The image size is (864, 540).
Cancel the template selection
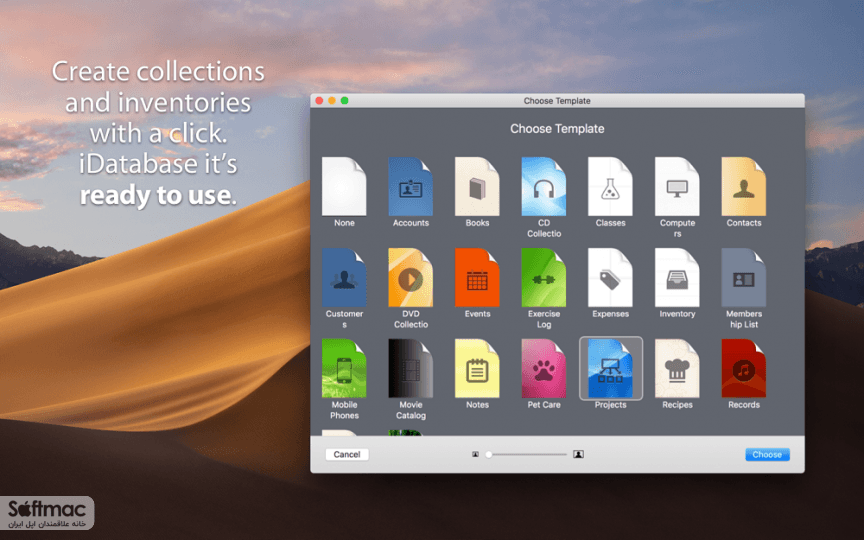click(347, 454)
